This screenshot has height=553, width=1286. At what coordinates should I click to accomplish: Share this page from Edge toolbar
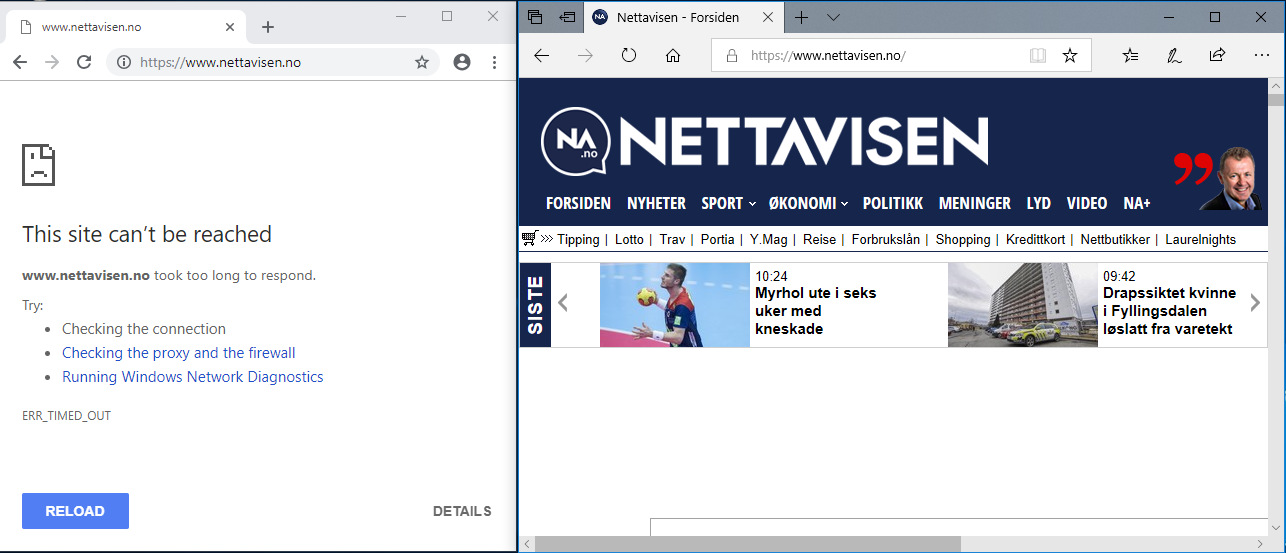click(x=1217, y=56)
